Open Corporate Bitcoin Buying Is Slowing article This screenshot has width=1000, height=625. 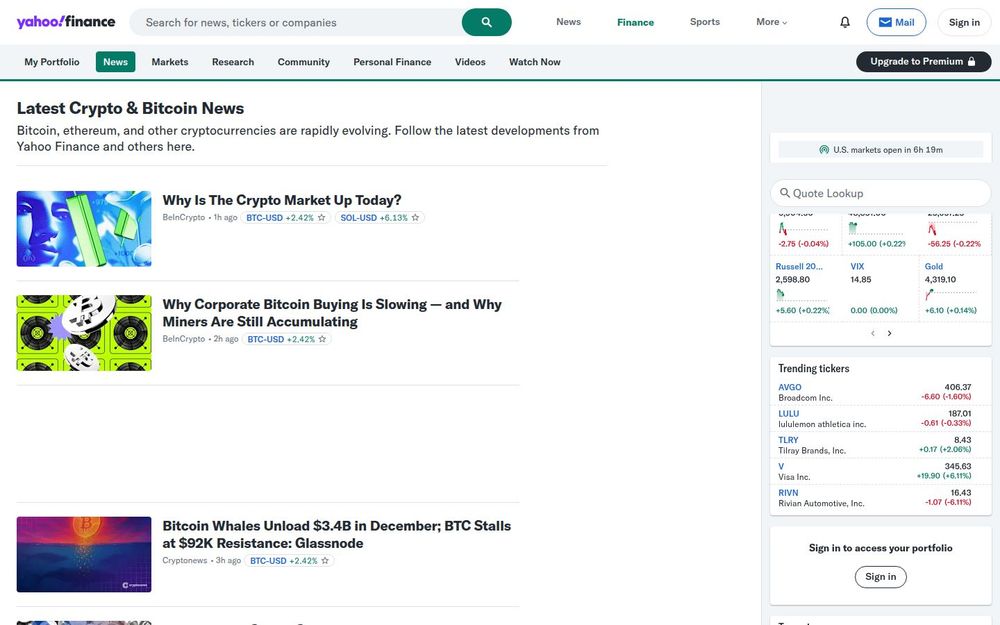coord(332,313)
